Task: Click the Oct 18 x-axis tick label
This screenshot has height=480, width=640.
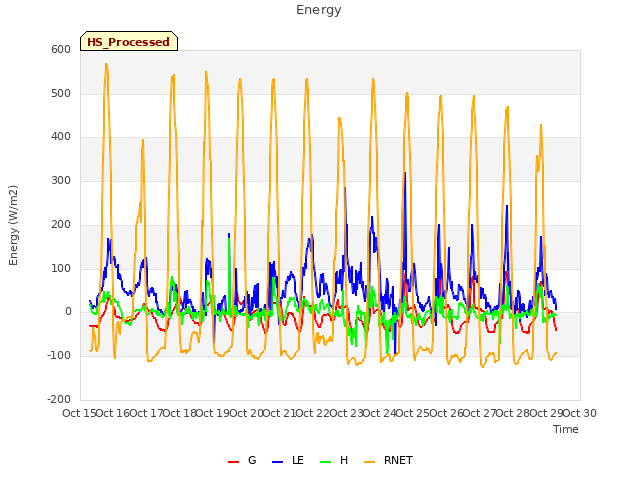Action: click(180, 413)
